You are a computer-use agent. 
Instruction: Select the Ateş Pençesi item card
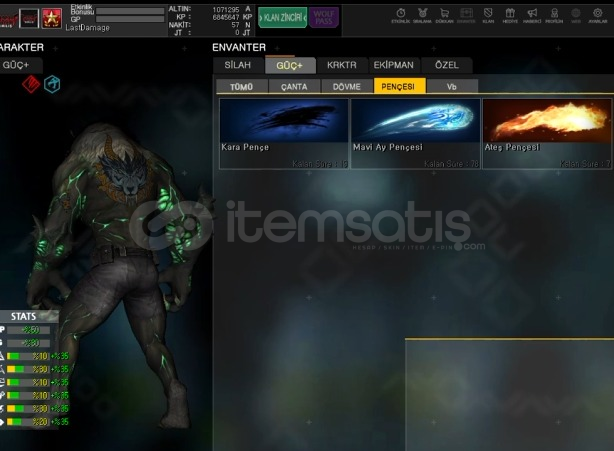click(547, 133)
